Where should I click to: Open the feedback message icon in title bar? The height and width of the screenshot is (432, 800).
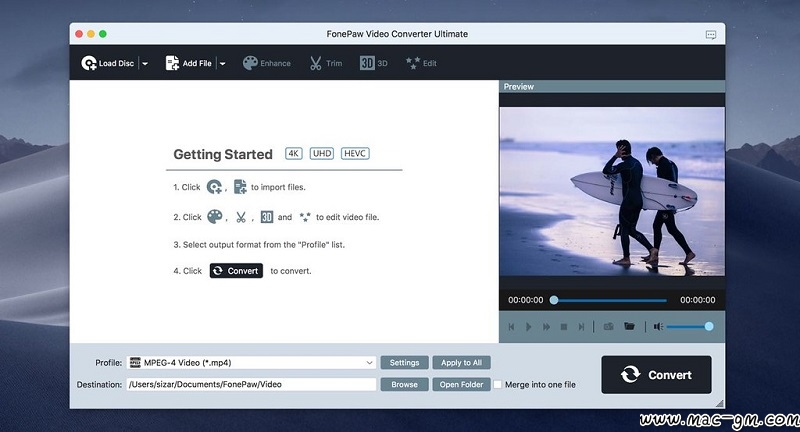(x=711, y=35)
